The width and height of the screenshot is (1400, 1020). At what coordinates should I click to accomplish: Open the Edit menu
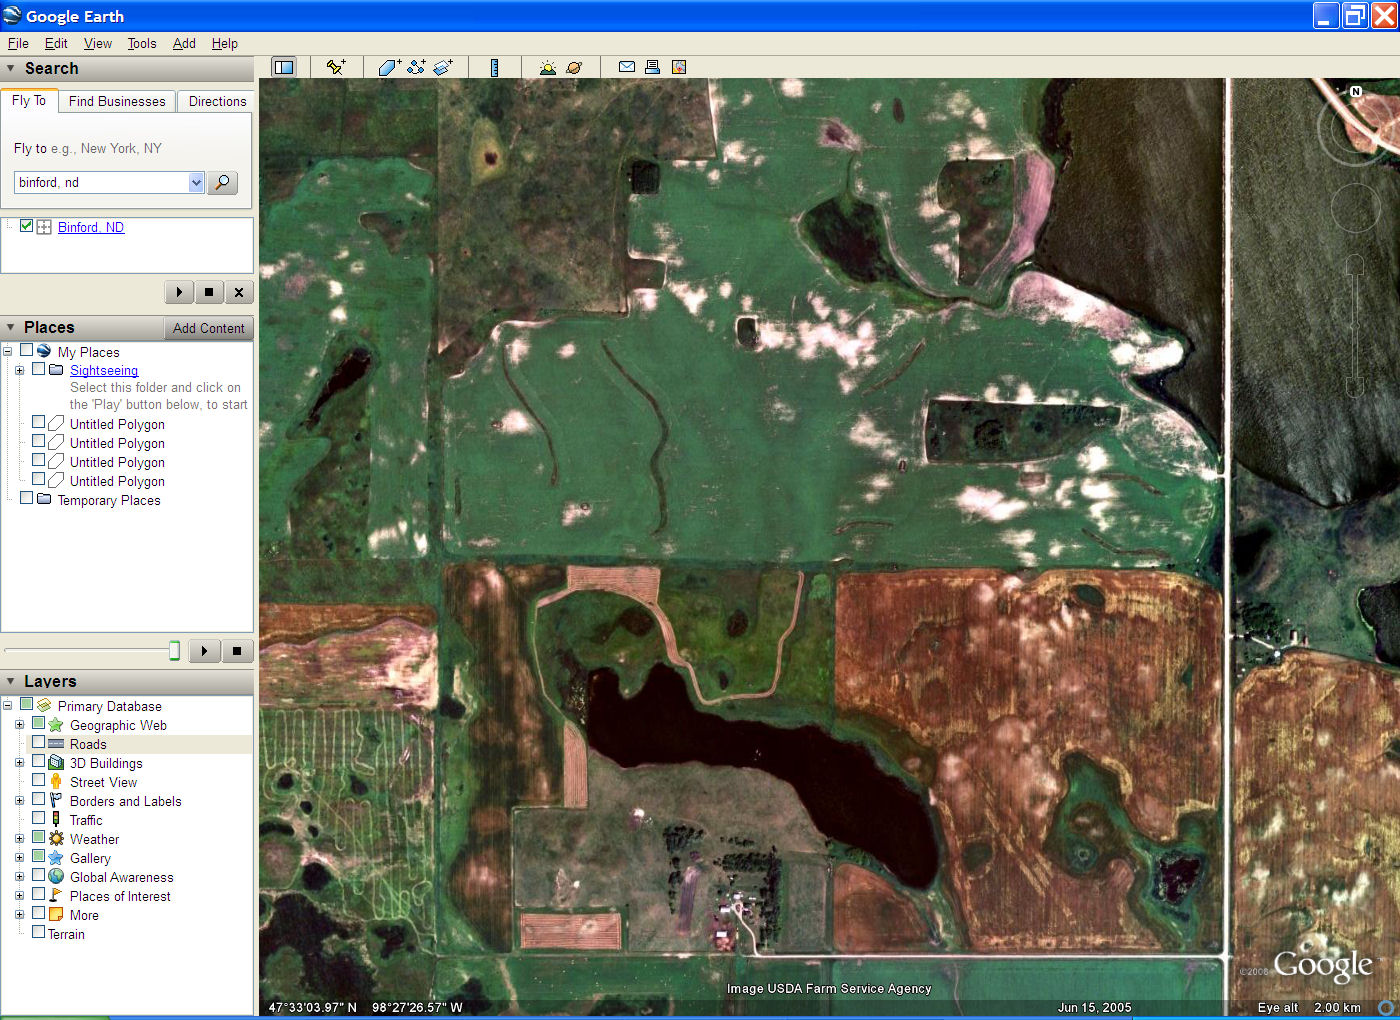click(x=56, y=43)
